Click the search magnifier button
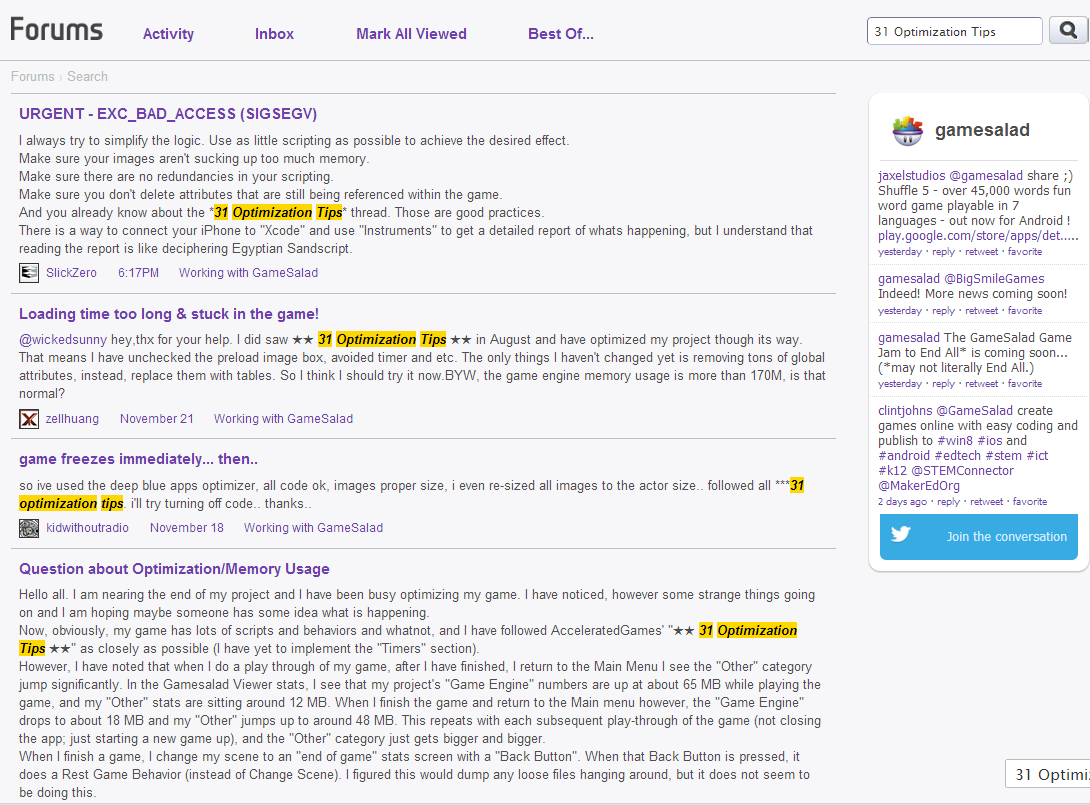This screenshot has height=805, width=1090. 1068,31
